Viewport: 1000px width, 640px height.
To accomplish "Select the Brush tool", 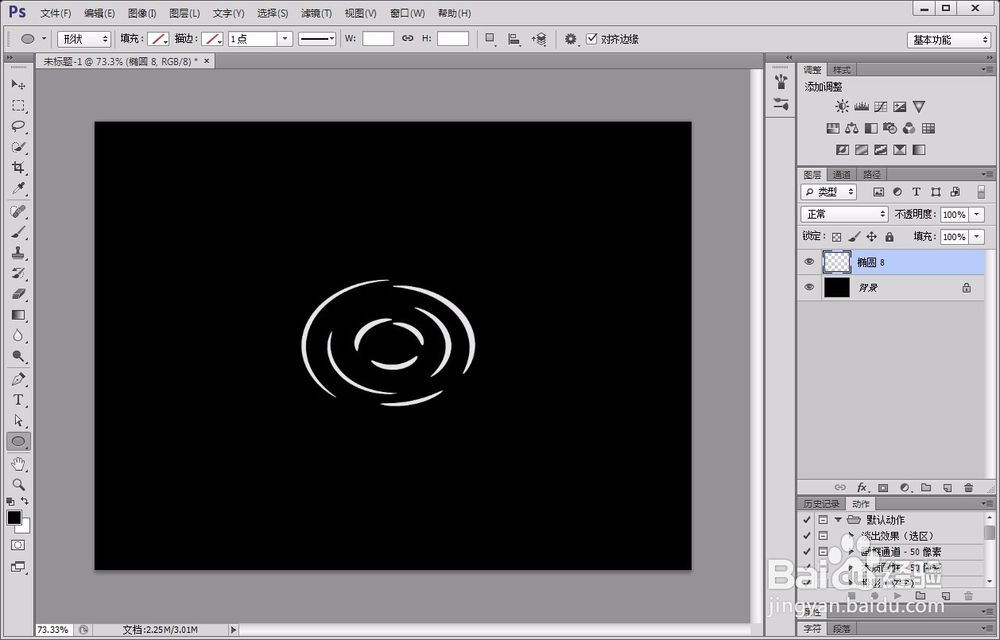I will tap(18, 232).
